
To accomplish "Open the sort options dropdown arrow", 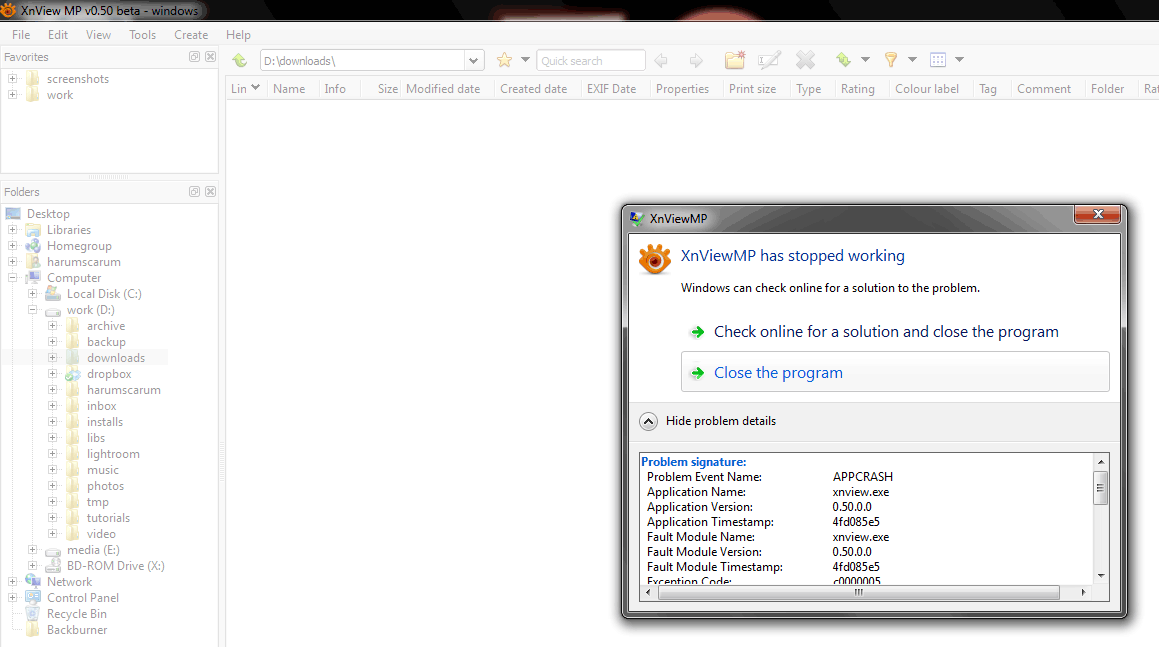I will coord(866,60).
